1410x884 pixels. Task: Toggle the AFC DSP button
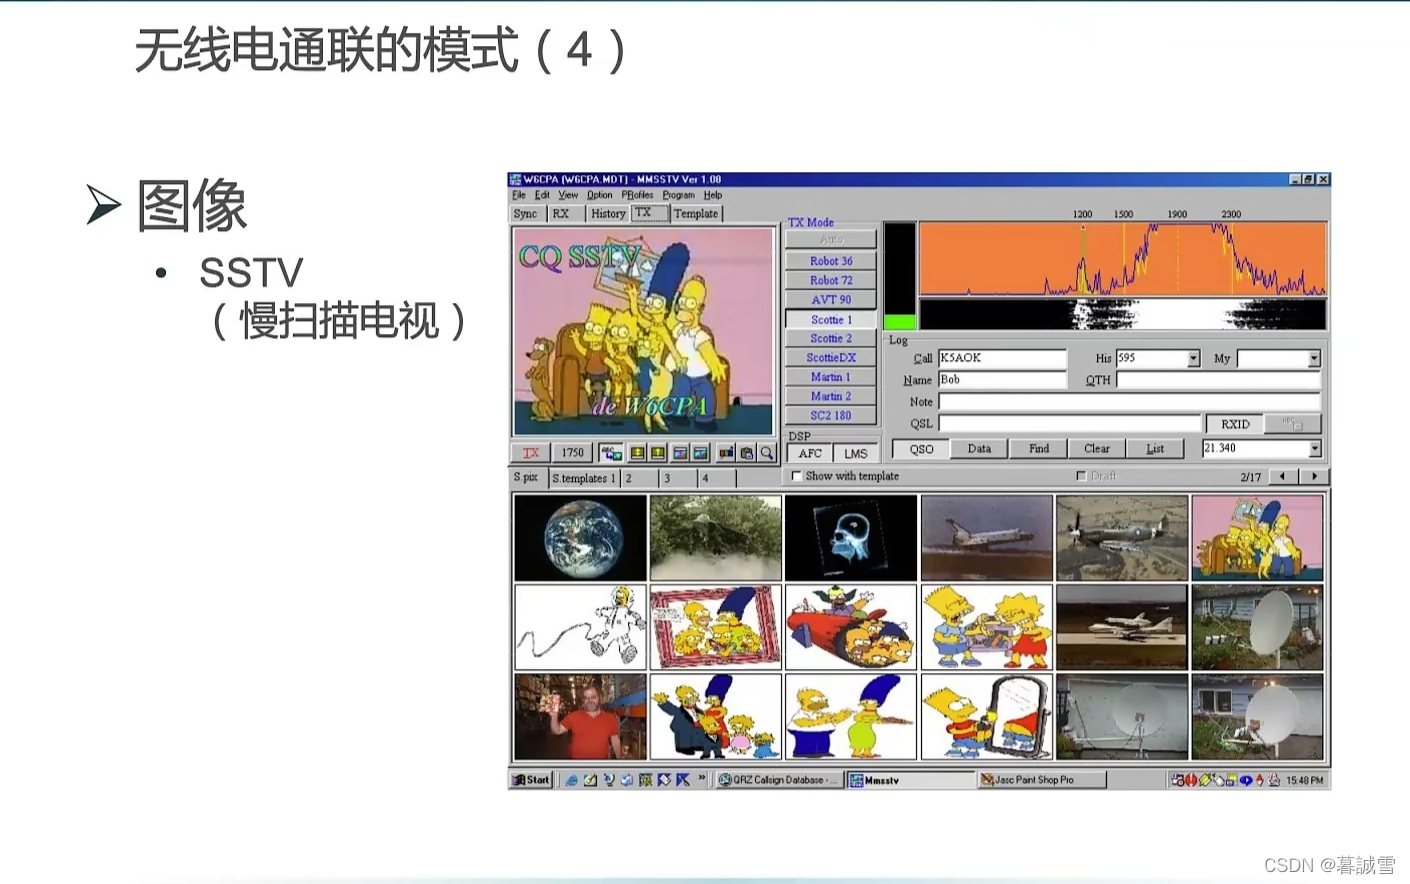tap(810, 453)
